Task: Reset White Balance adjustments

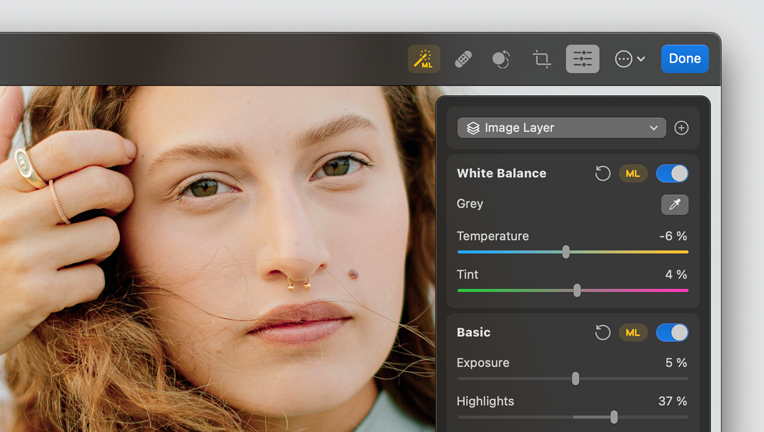Action: pos(603,173)
